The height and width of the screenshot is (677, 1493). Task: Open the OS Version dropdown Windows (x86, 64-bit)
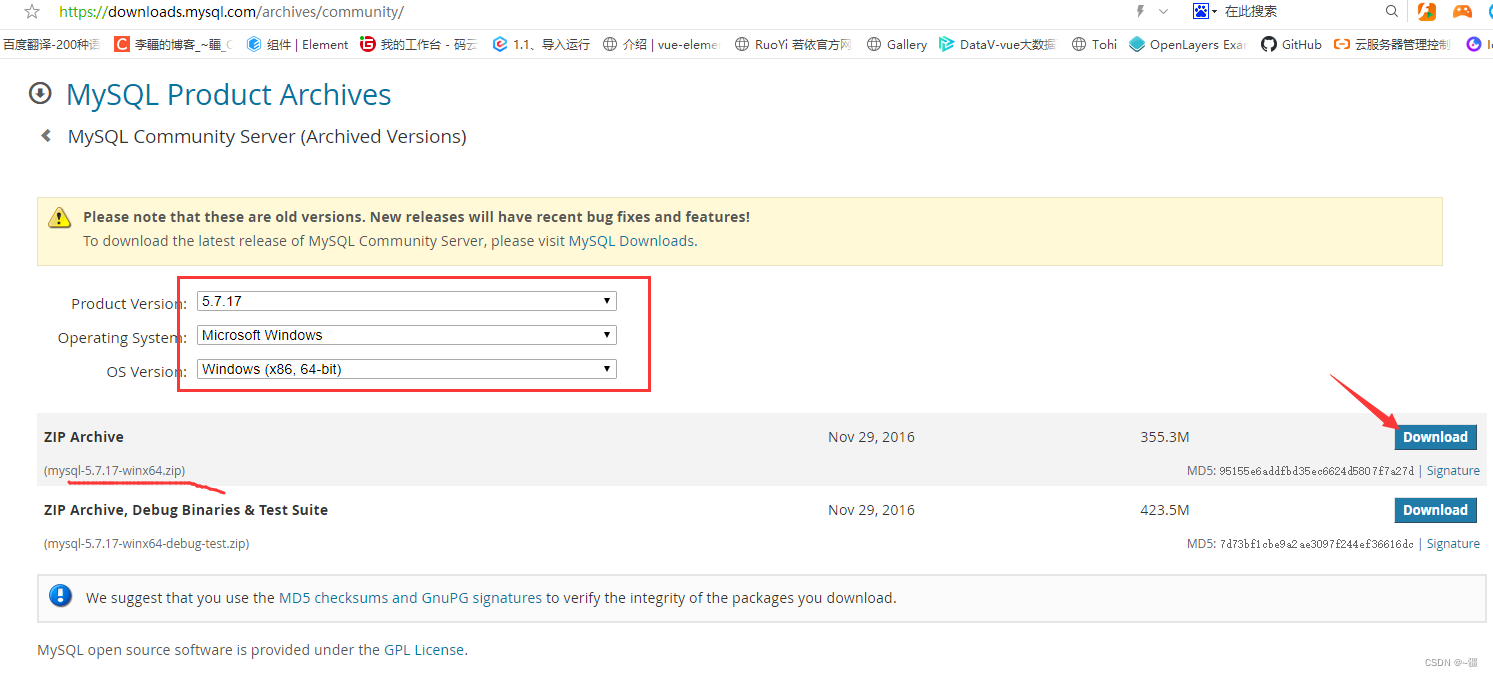click(x=407, y=369)
